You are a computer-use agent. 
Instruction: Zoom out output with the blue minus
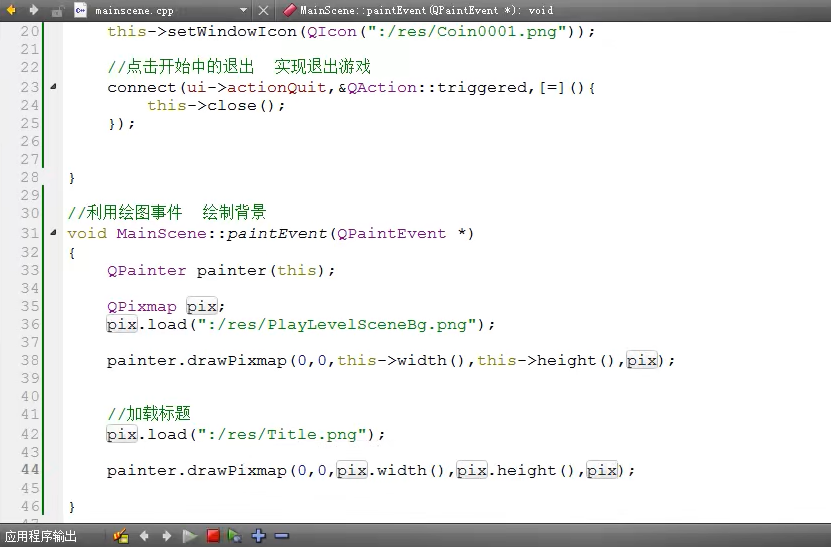tap(282, 536)
